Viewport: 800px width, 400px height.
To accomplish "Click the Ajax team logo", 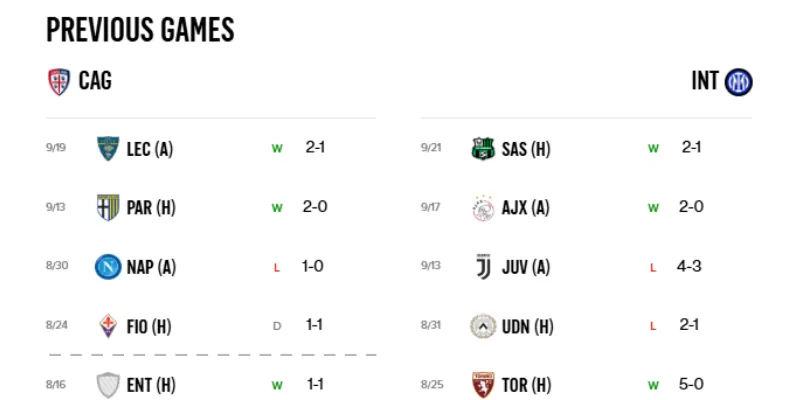I will tap(483, 208).
